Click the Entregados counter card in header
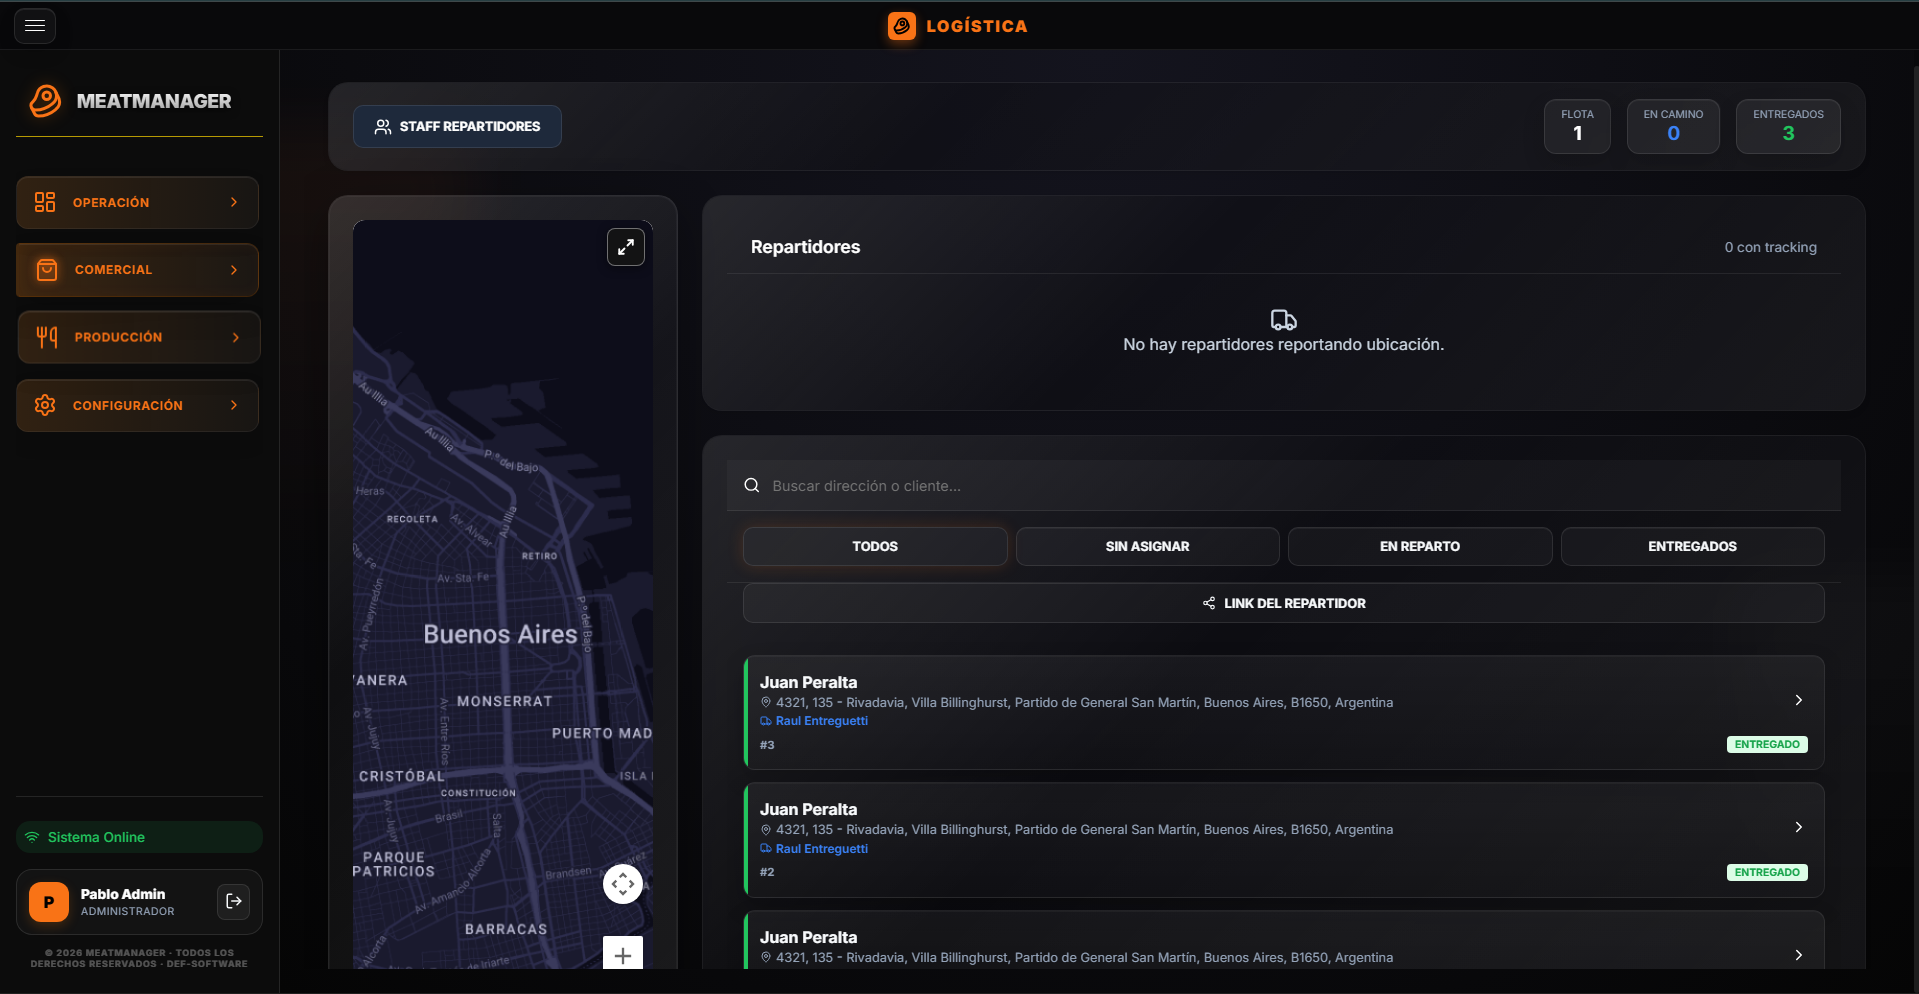This screenshot has width=1919, height=994. 1788,126
